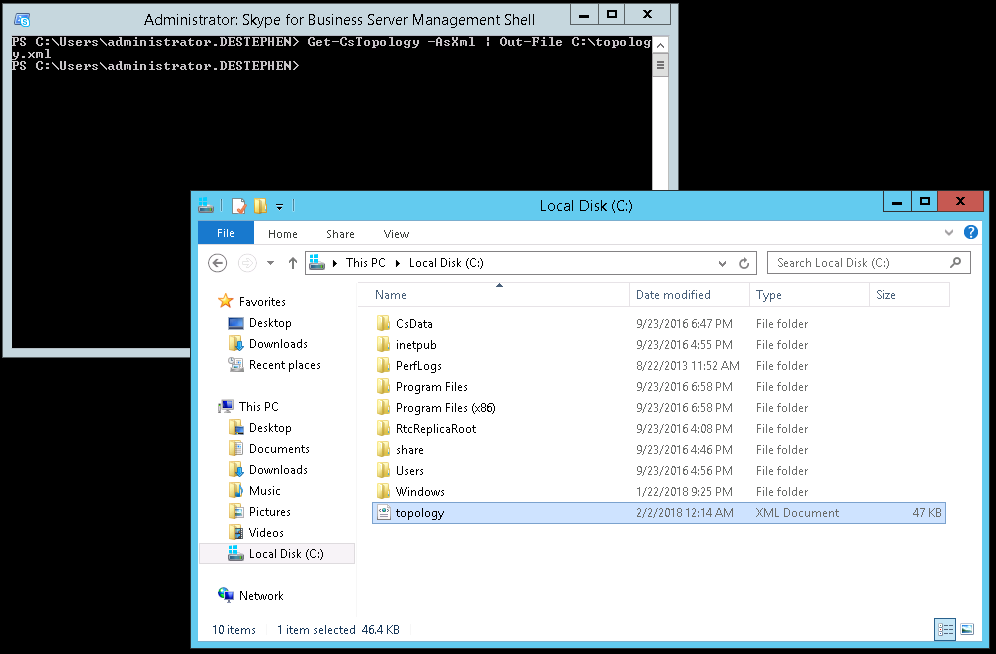Go up one folder level with Up arrow
Viewport: 996px width, 654px height.
pos(293,263)
